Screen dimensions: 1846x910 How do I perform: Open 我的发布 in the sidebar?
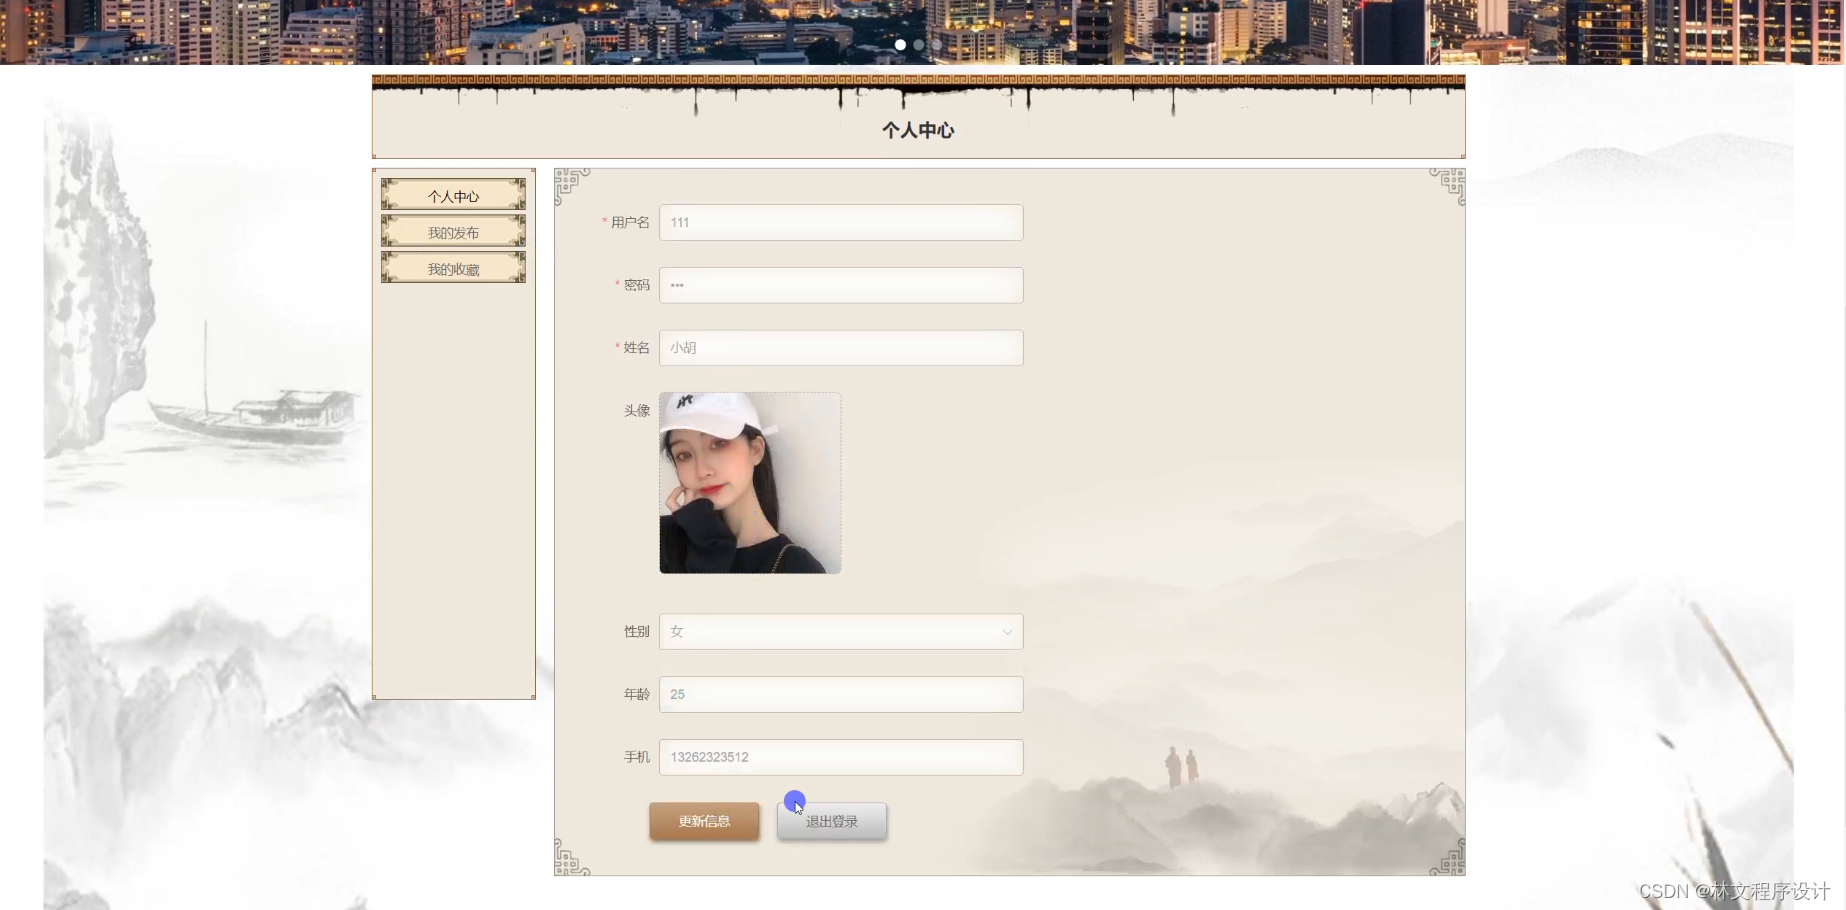(453, 231)
